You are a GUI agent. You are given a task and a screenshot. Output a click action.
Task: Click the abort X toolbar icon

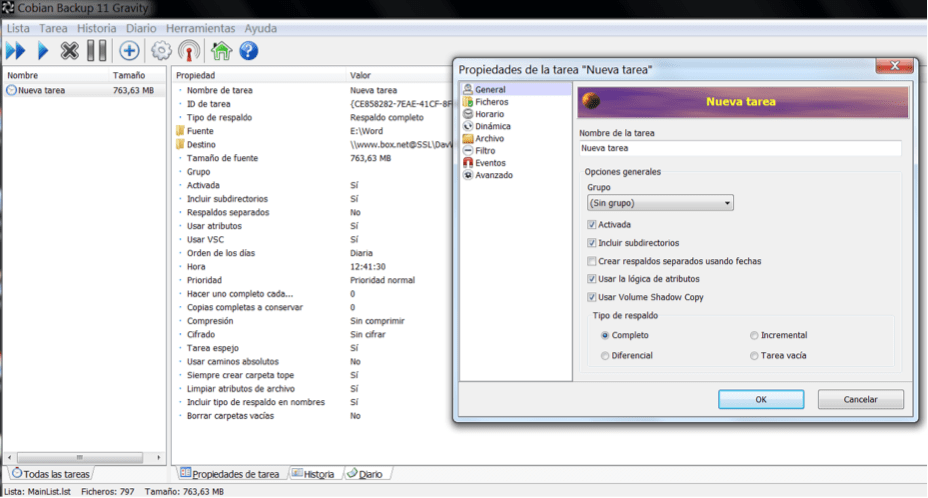point(69,51)
